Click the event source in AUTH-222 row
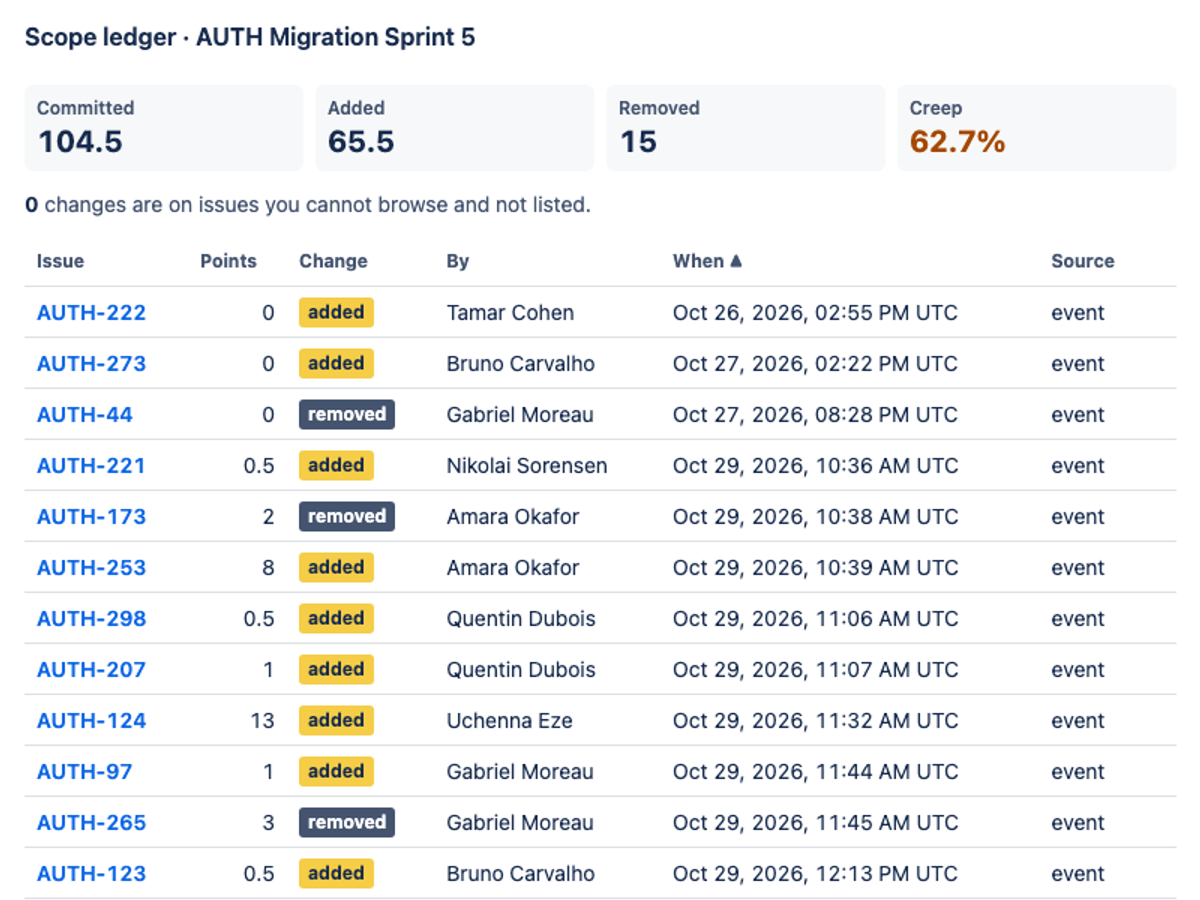 click(x=1078, y=313)
